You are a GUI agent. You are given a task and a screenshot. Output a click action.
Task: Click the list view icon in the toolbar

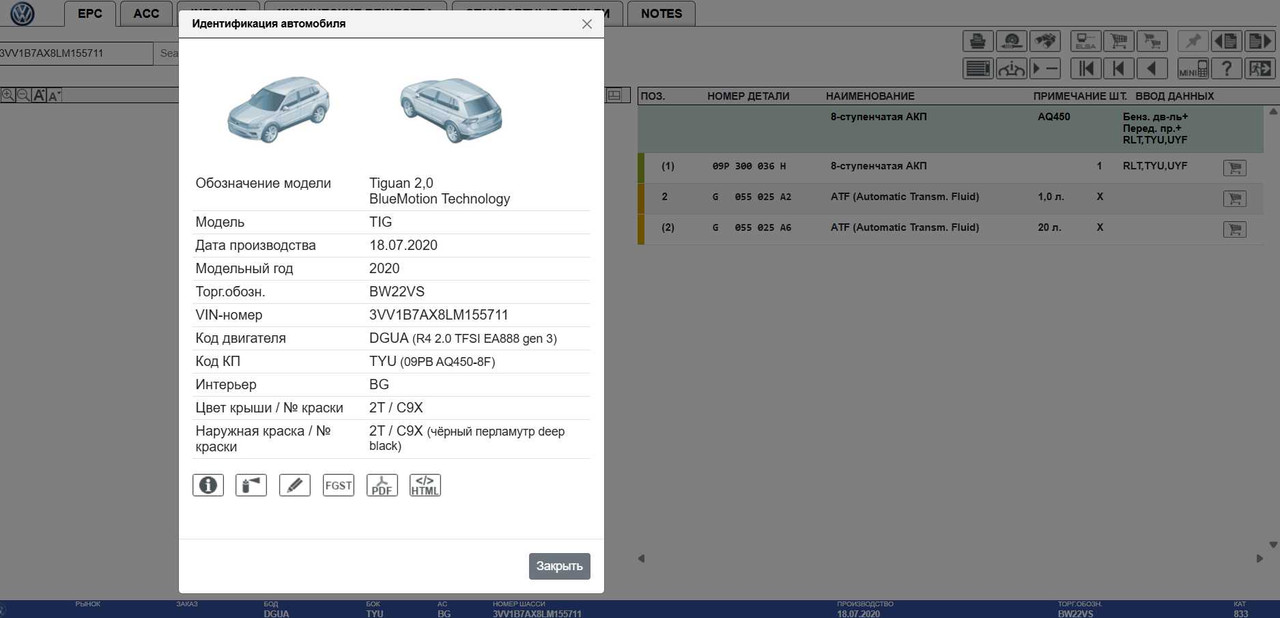point(978,68)
